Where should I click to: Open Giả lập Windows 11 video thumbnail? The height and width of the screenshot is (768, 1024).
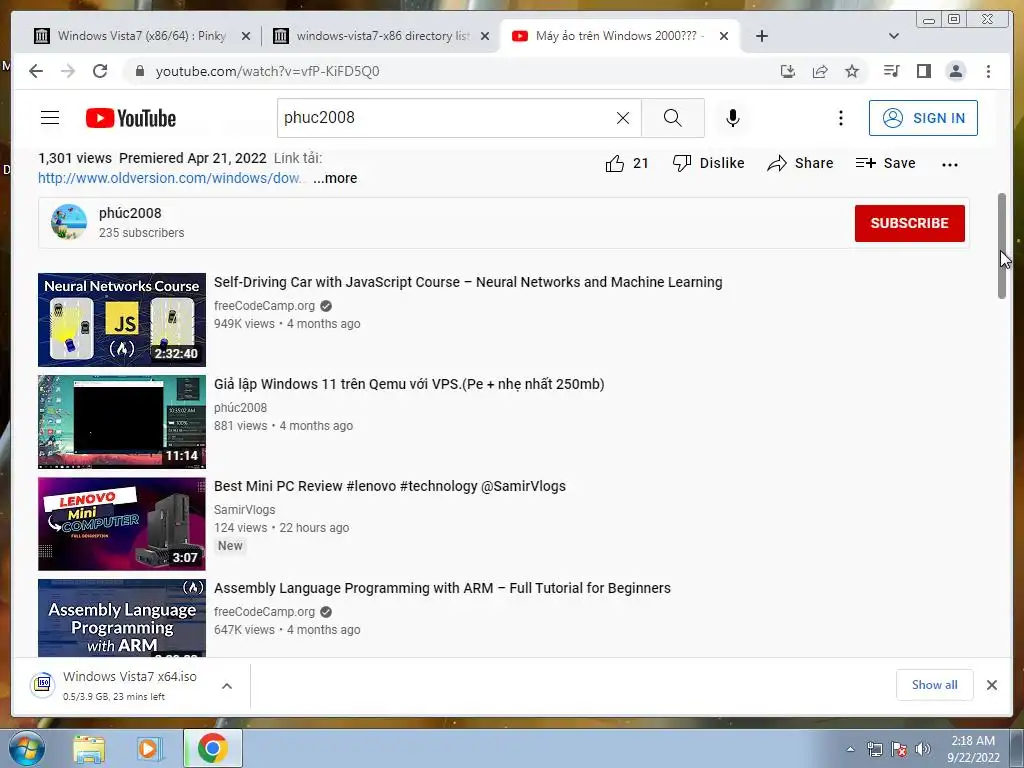tap(121, 422)
